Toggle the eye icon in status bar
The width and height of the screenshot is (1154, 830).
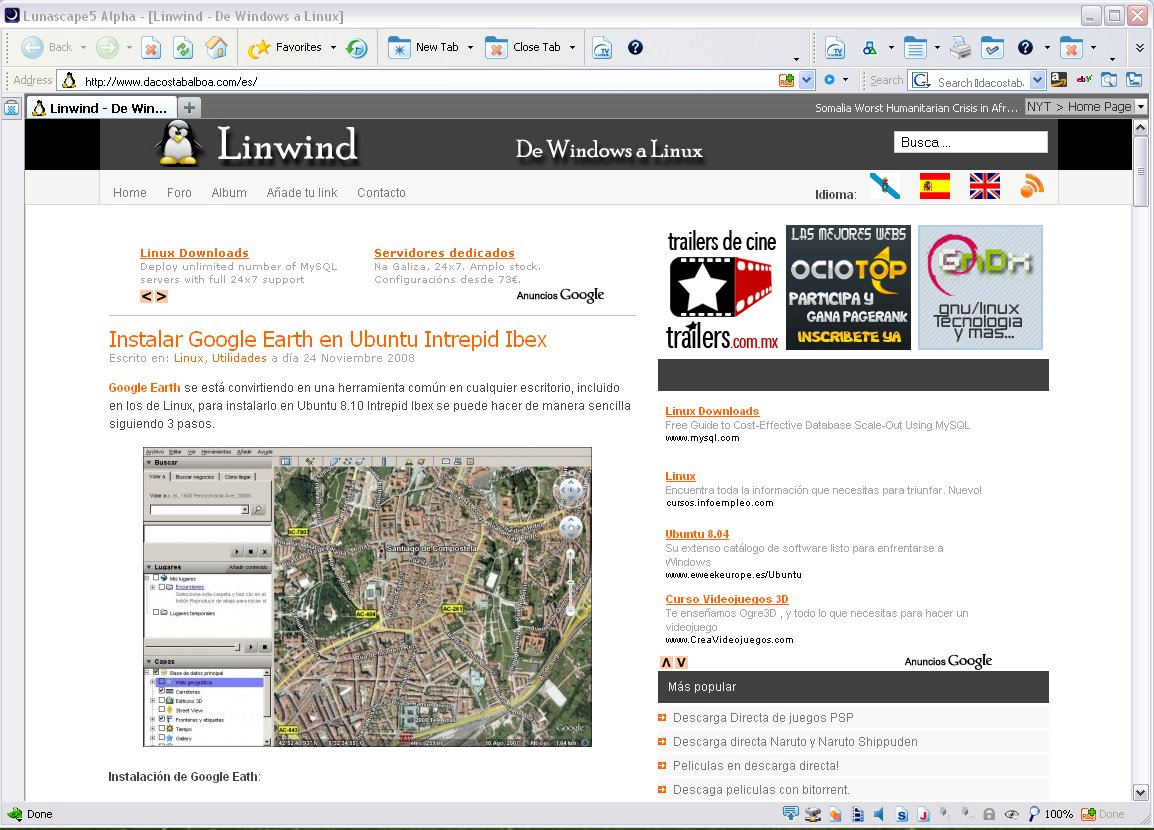click(1012, 814)
